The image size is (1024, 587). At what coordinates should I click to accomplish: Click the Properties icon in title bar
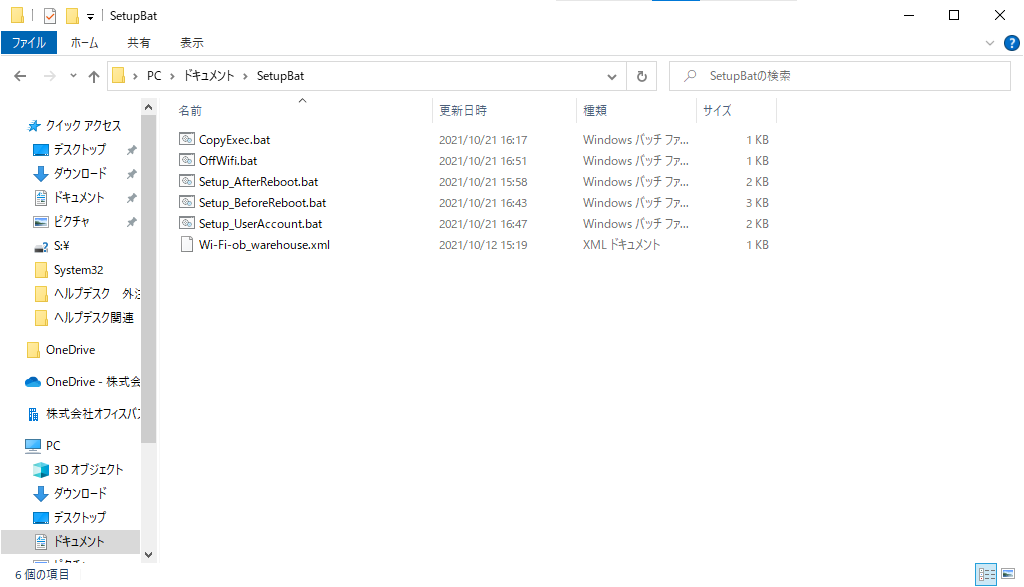50,16
